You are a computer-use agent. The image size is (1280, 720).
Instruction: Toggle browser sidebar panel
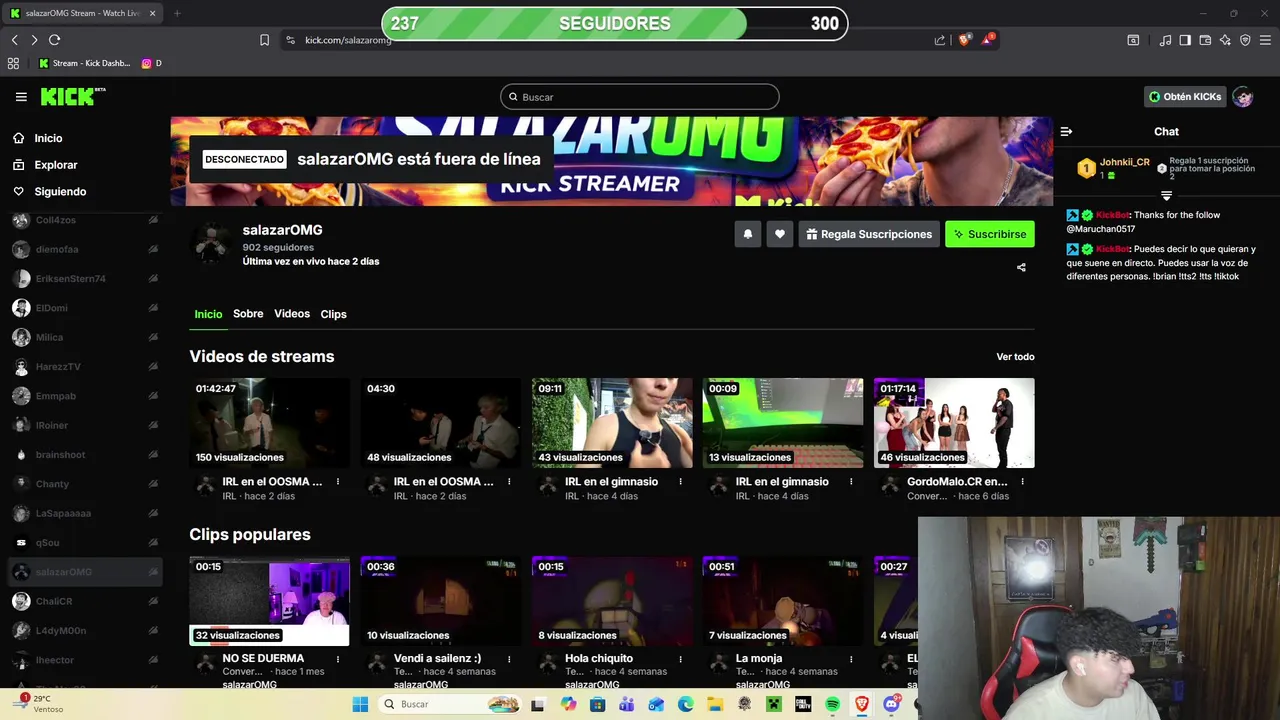point(1185,40)
